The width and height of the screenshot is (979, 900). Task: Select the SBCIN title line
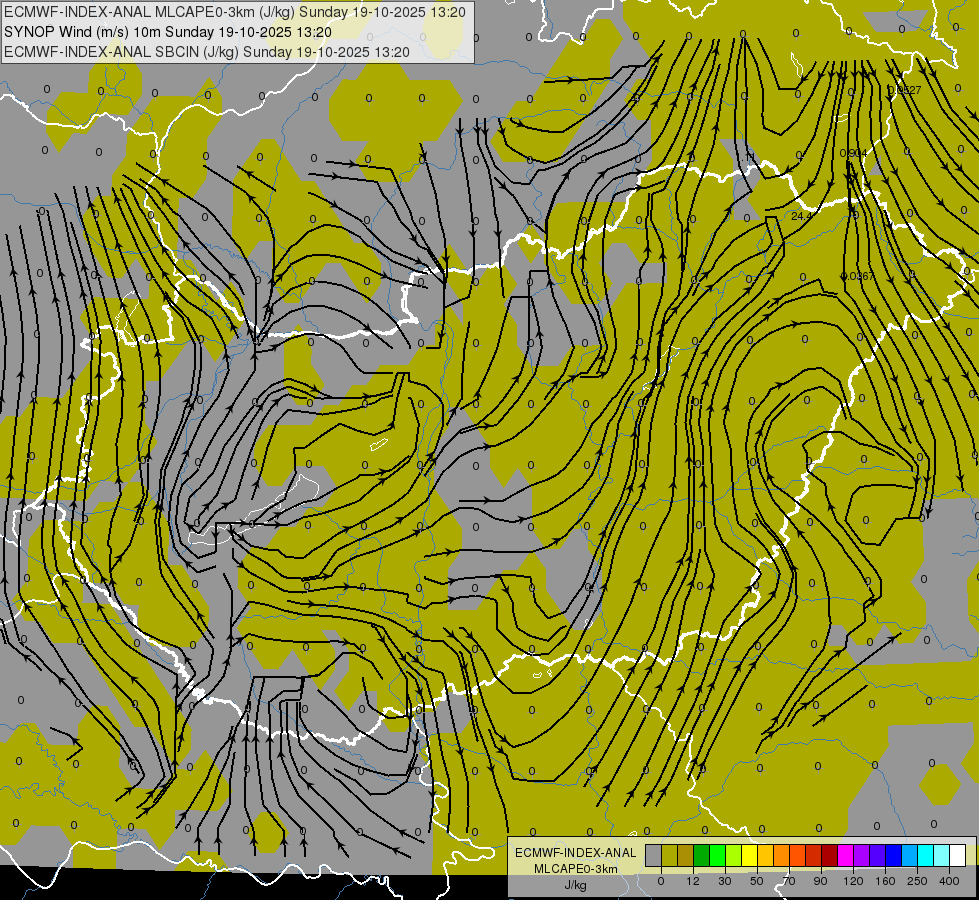pyautogui.click(x=207, y=52)
